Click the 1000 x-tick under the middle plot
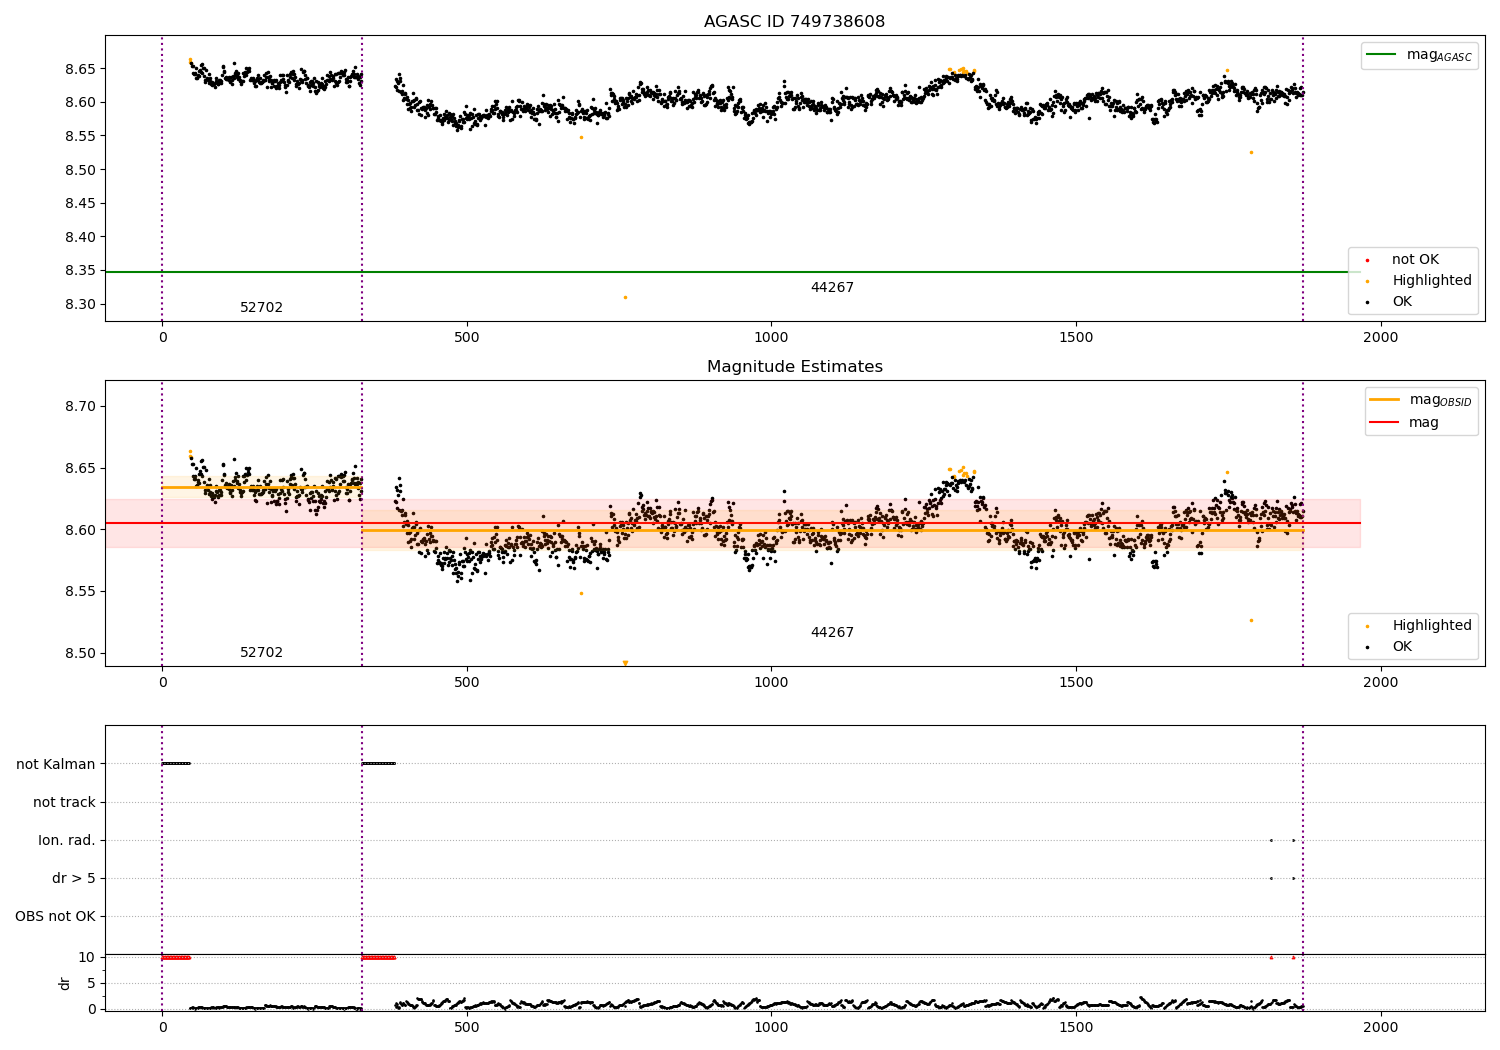The image size is (1500, 1050). (x=771, y=683)
